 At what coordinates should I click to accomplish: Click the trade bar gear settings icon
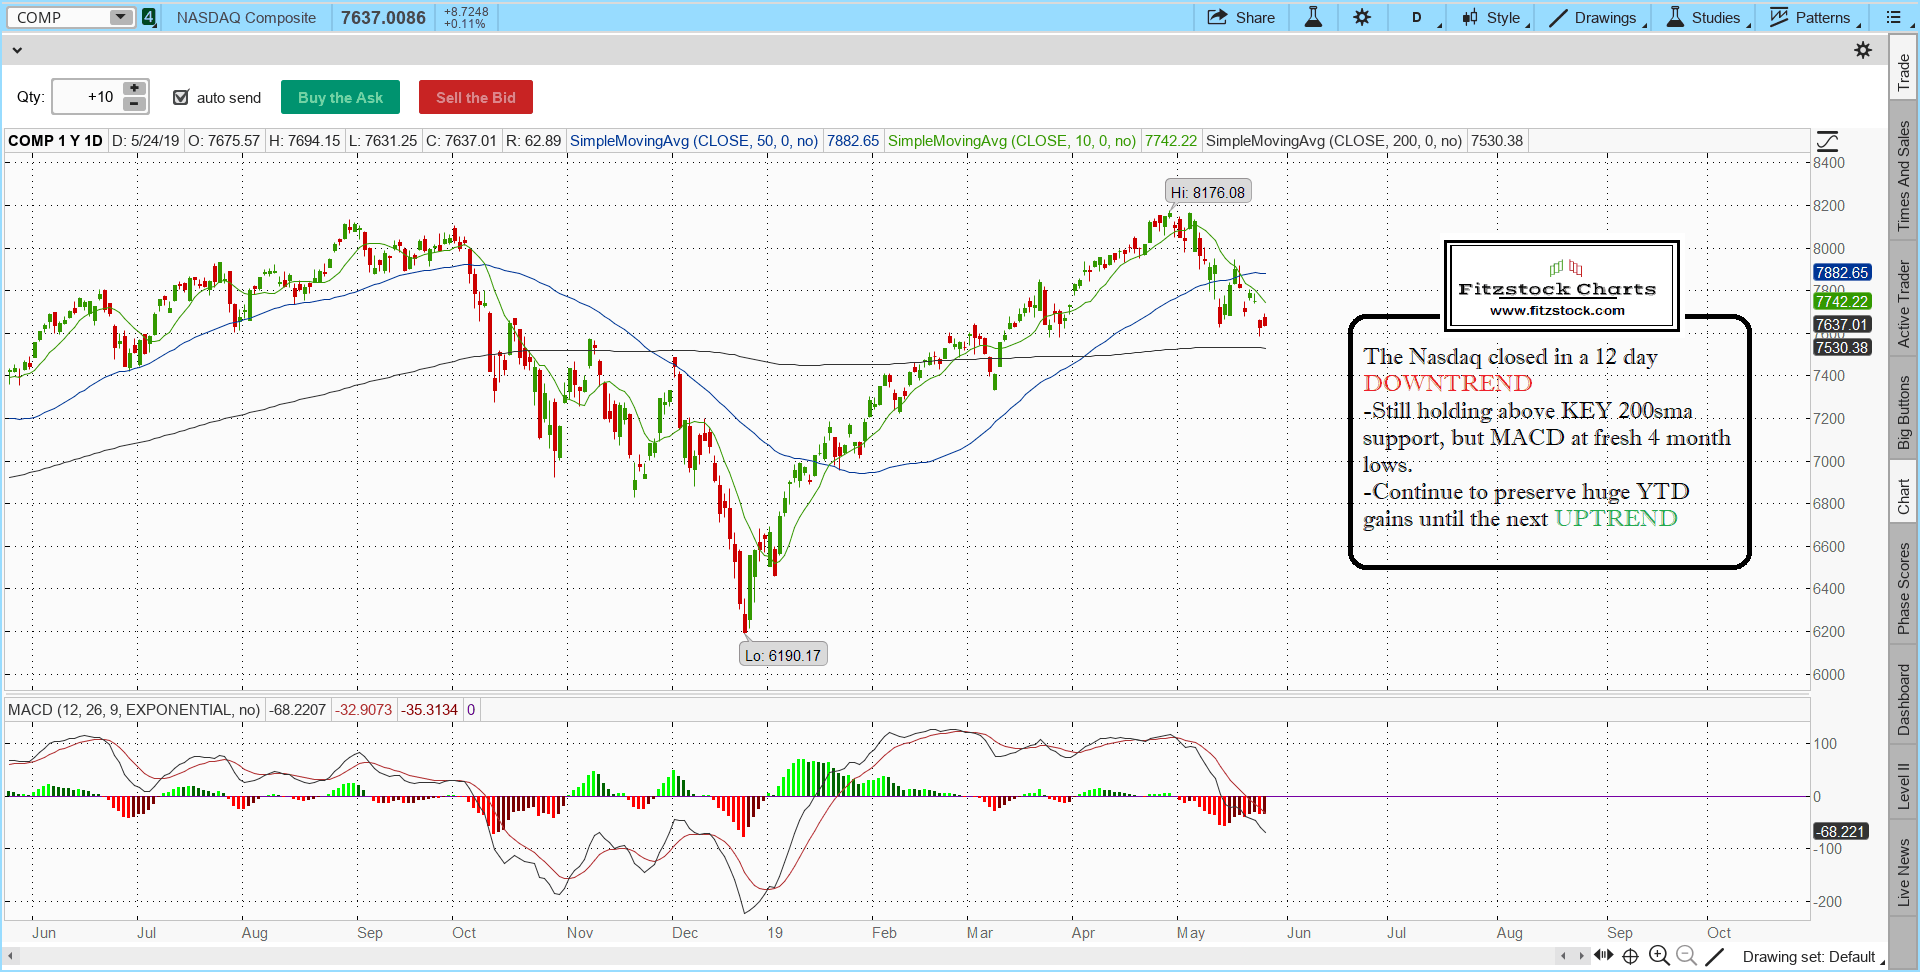(1863, 50)
